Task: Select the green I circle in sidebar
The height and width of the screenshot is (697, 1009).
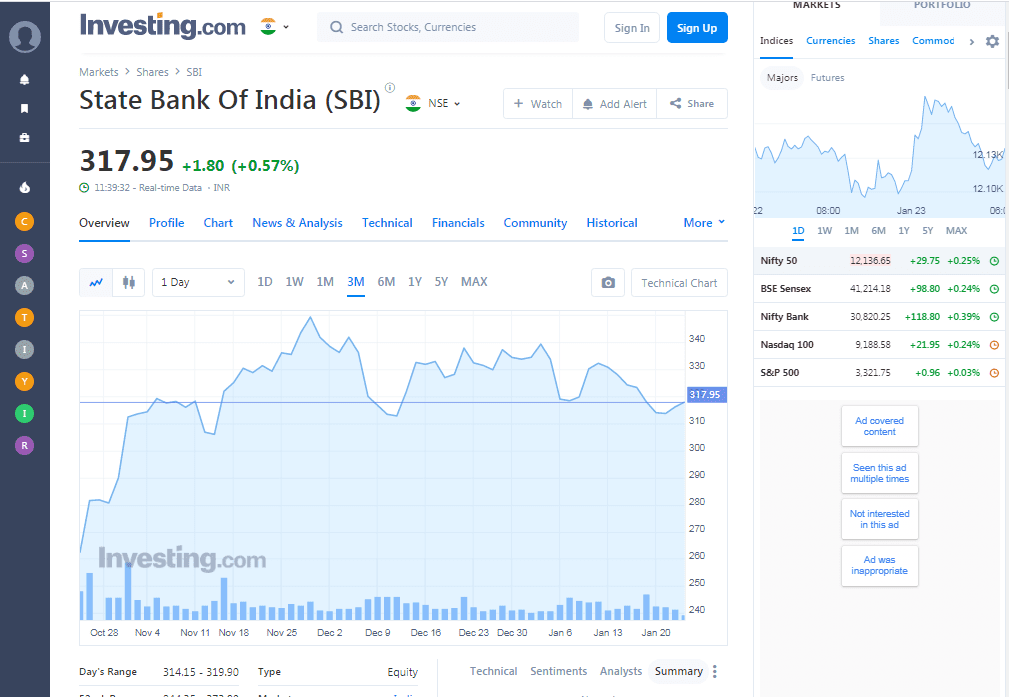Action: click(24, 413)
